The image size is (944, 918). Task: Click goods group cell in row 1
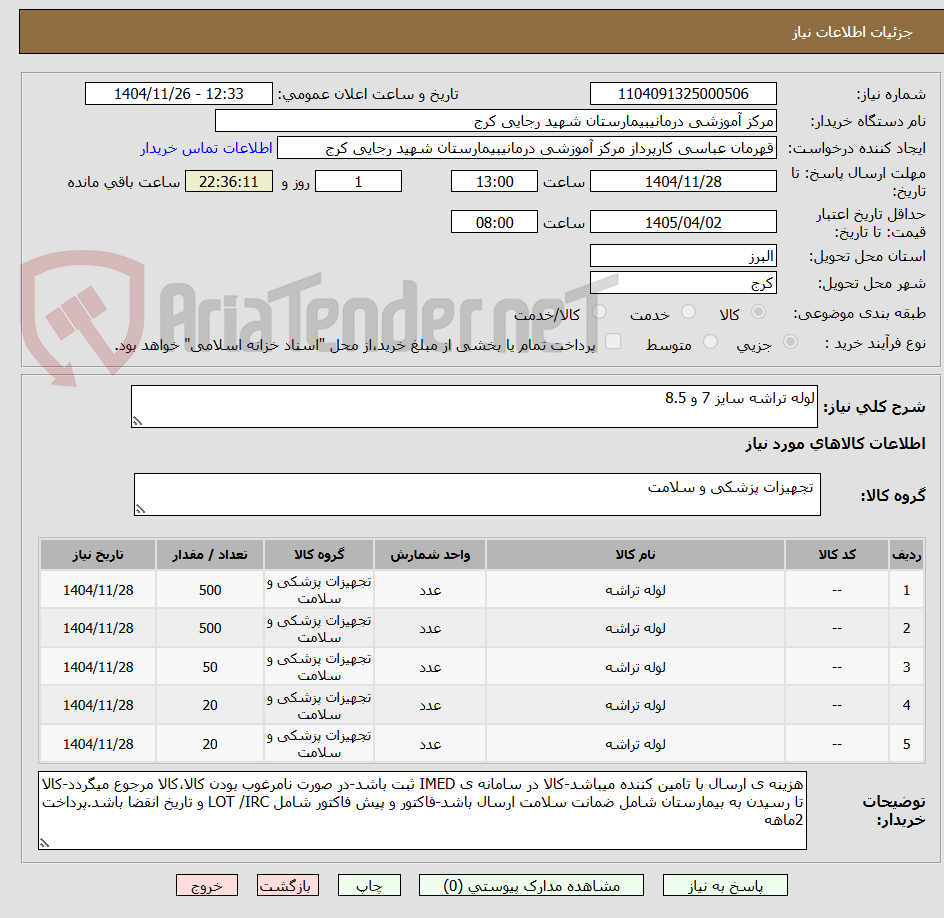[318, 590]
